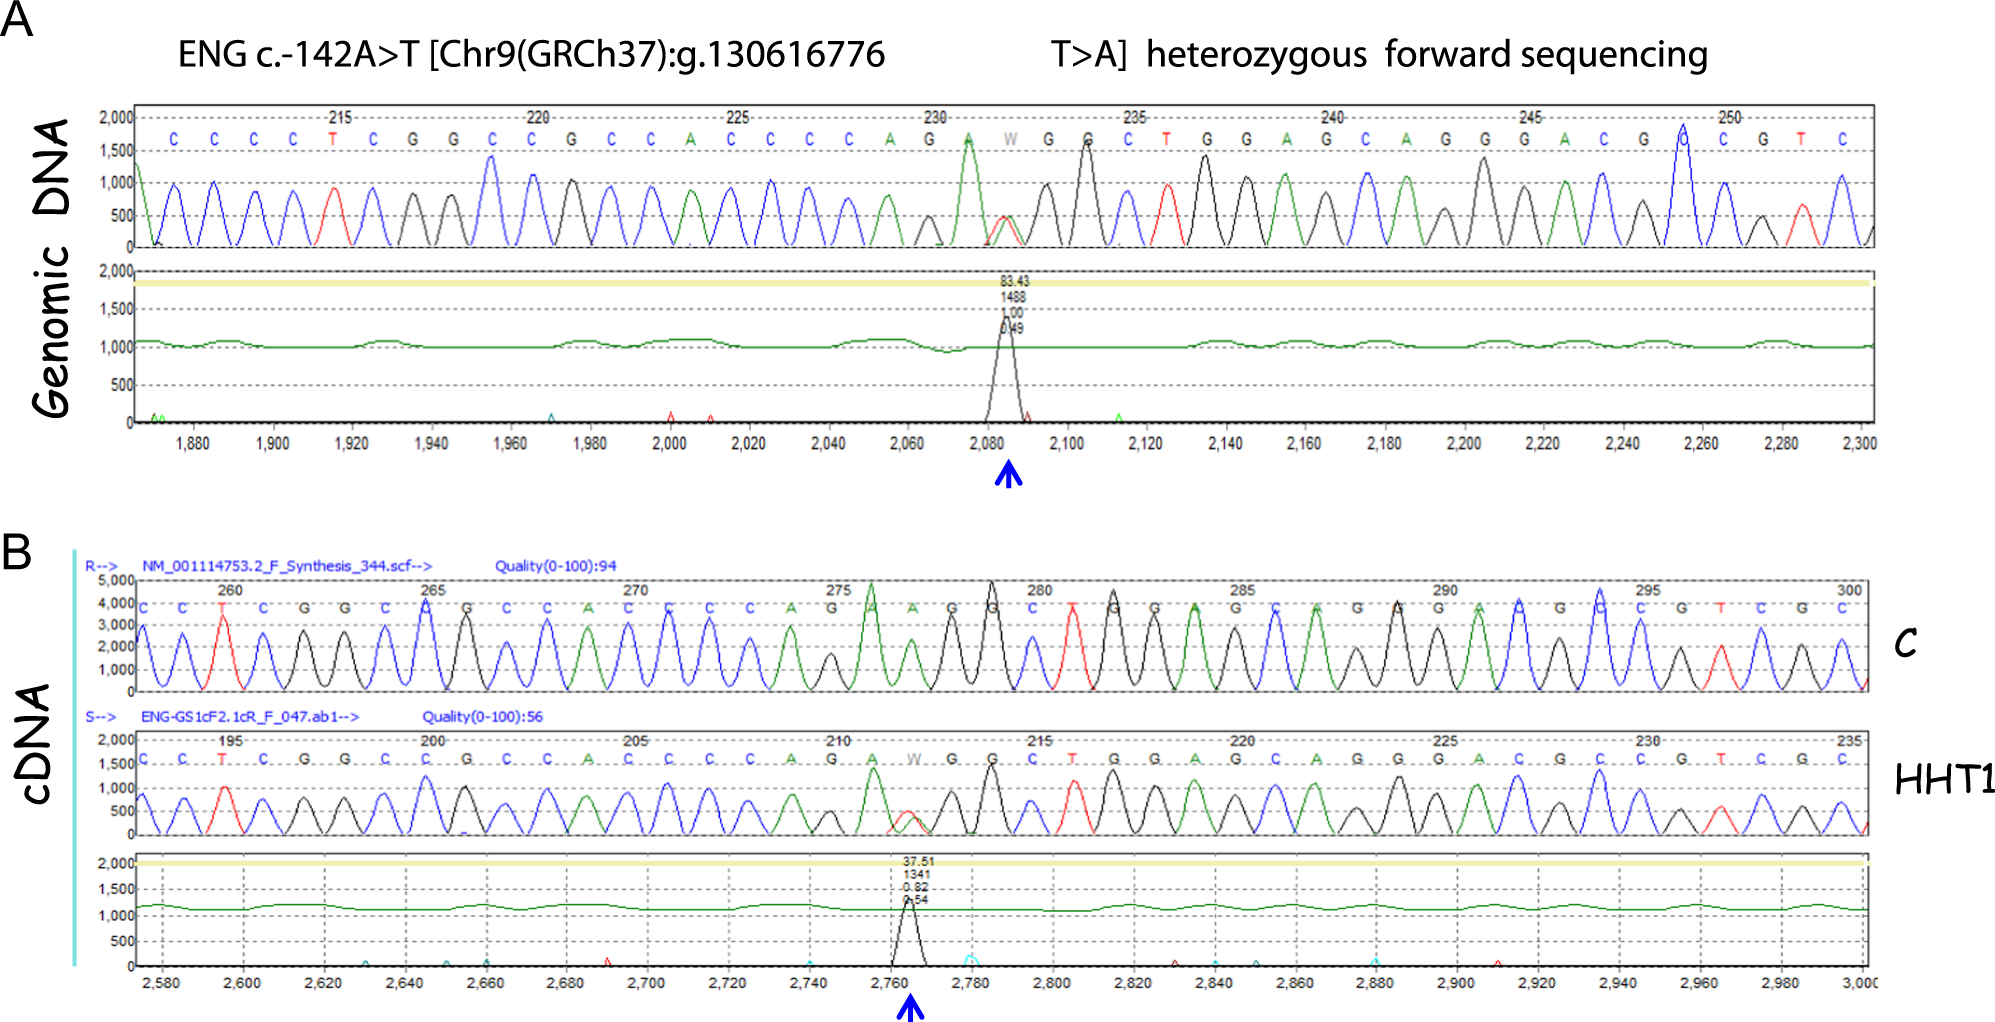
Task: Click x-axis tick "2,080" in panel A
Action: pyautogui.click(x=987, y=443)
